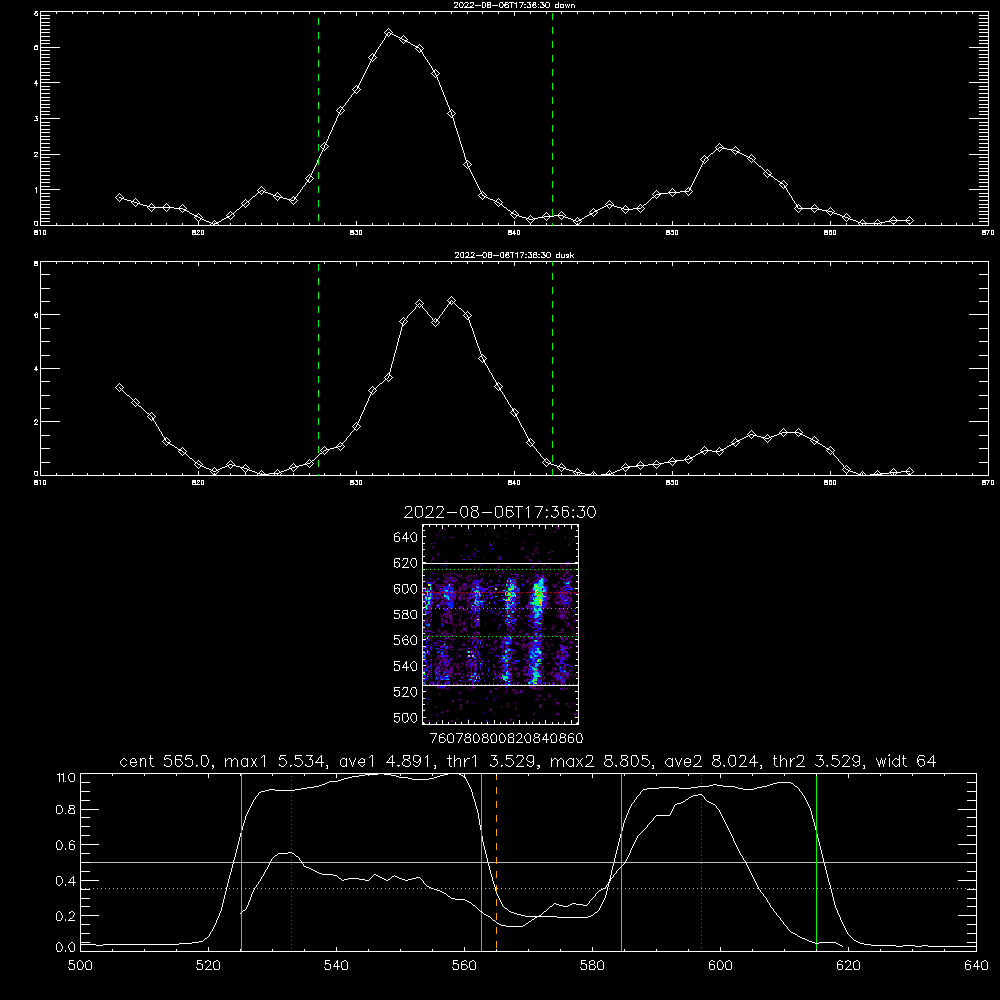Click the red dotted line near 533 in bottom plot

(x=291, y=862)
